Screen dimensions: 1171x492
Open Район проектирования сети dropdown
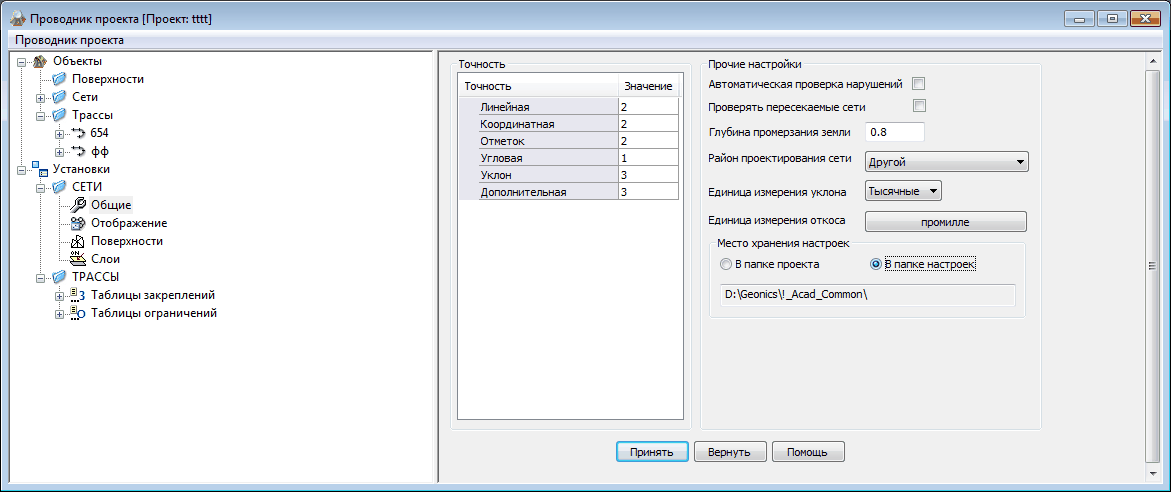click(x=946, y=161)
